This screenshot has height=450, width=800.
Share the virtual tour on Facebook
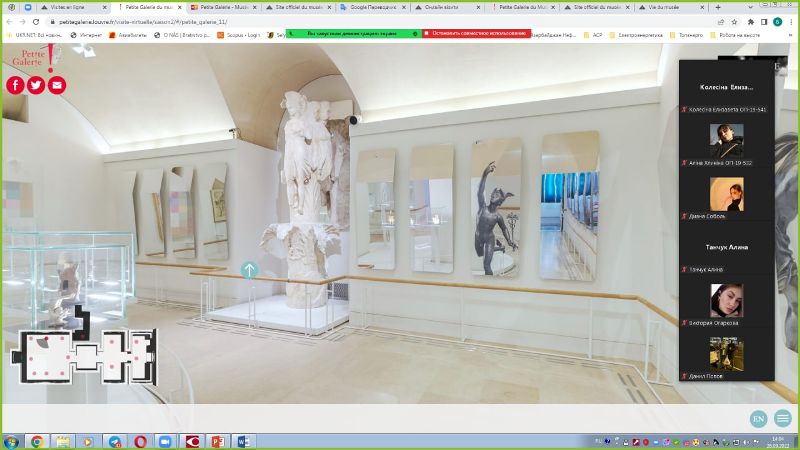(x=15, y=85)
